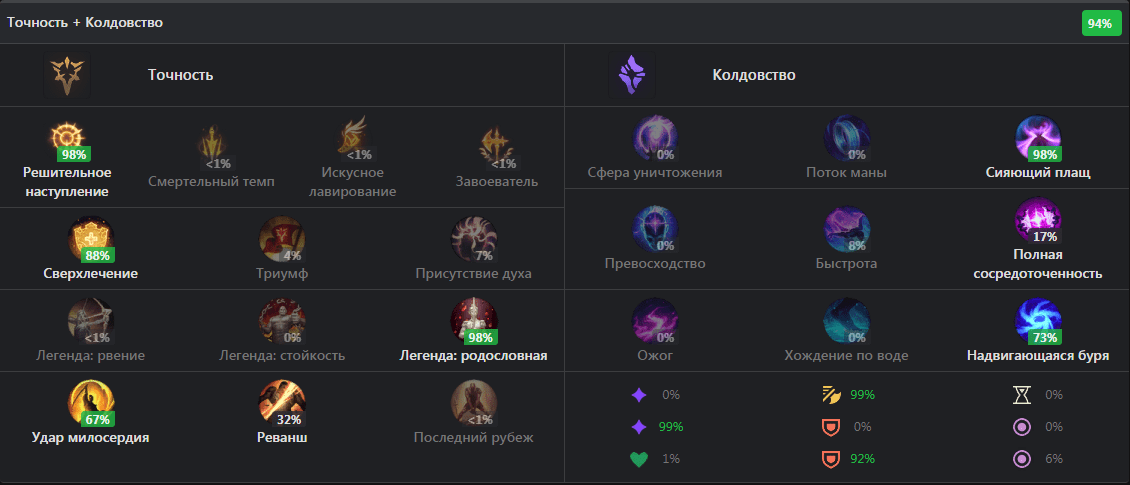1130x485 pixels.
Task: Choose the green heart health shard
Action: tap(639, 459)
